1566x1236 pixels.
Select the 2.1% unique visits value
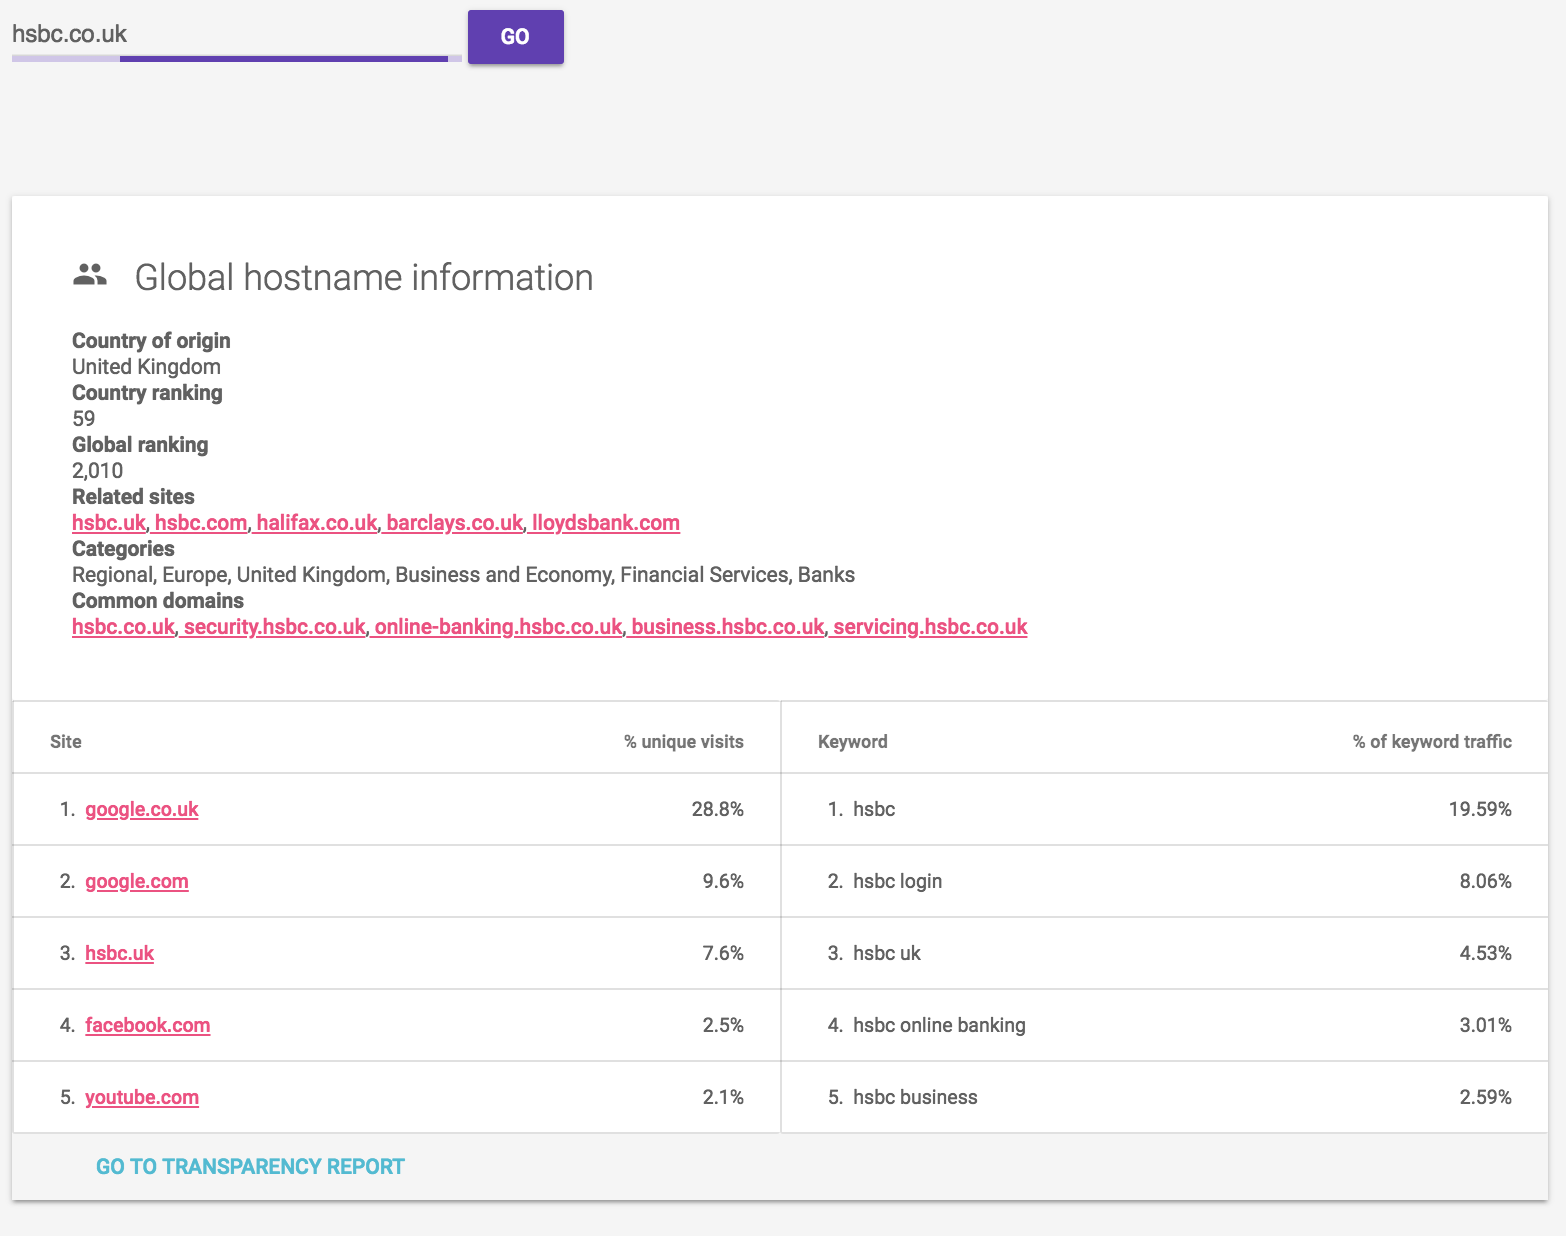[723, 1097]
